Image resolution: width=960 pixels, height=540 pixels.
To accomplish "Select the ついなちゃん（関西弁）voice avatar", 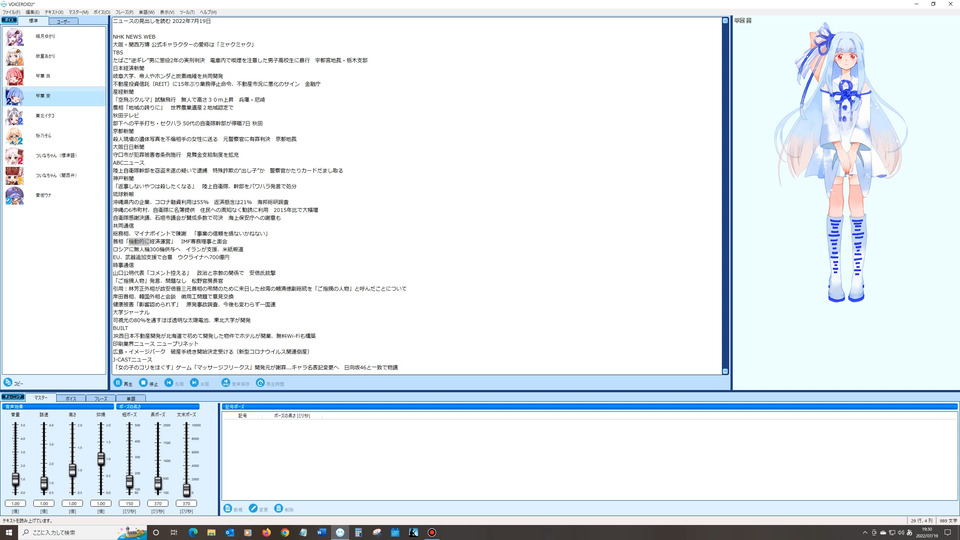I will [14, 176].
